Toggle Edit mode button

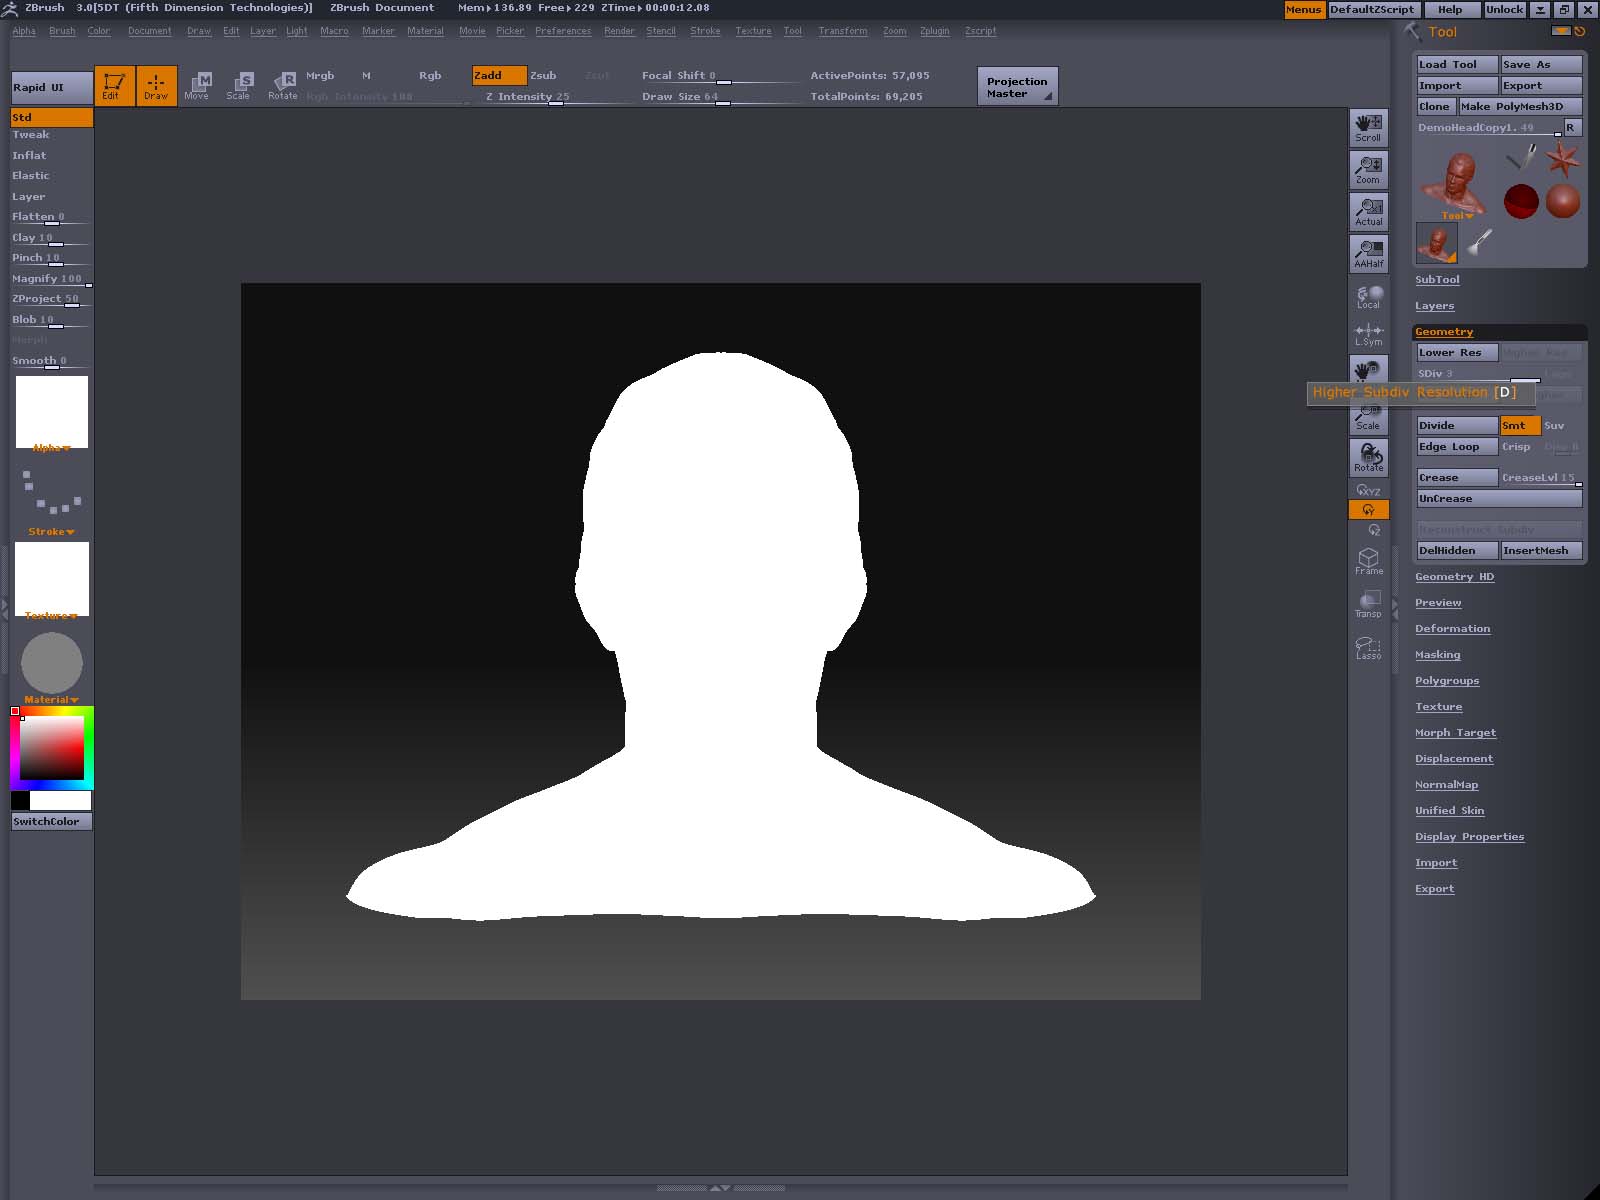(114, 86)
